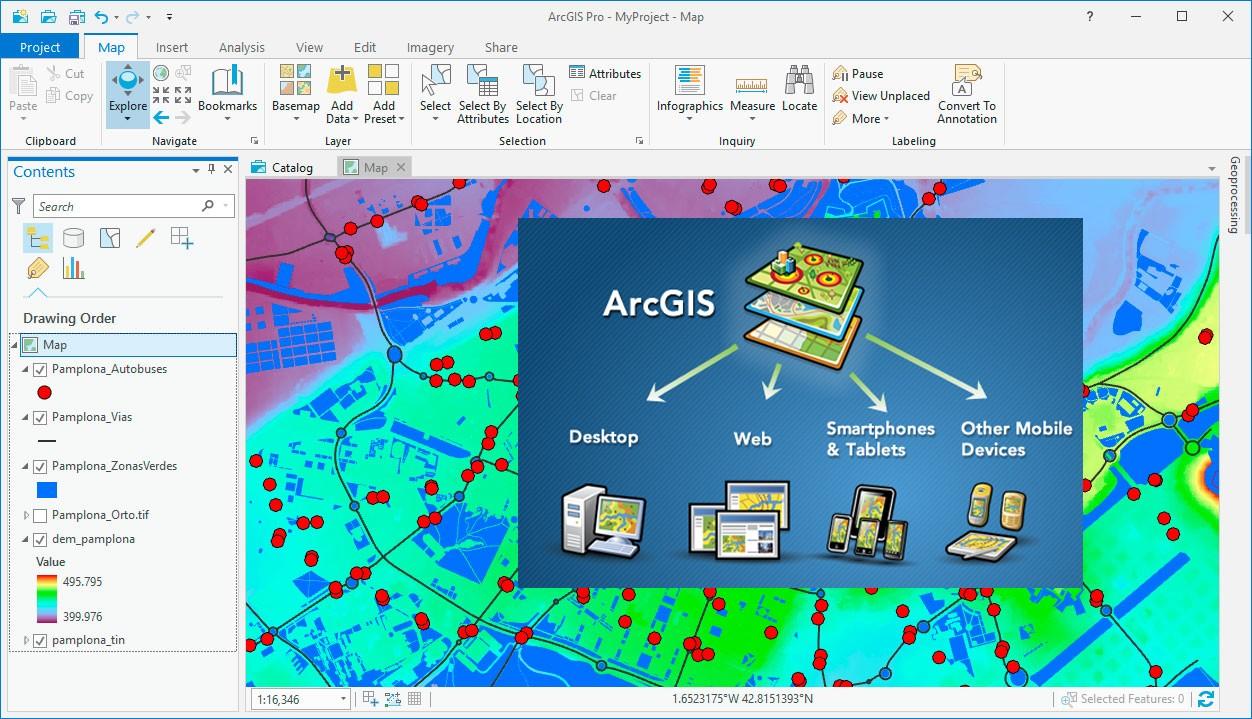
Task: Open Select By Attributes
Action: (x=483, y=94)
